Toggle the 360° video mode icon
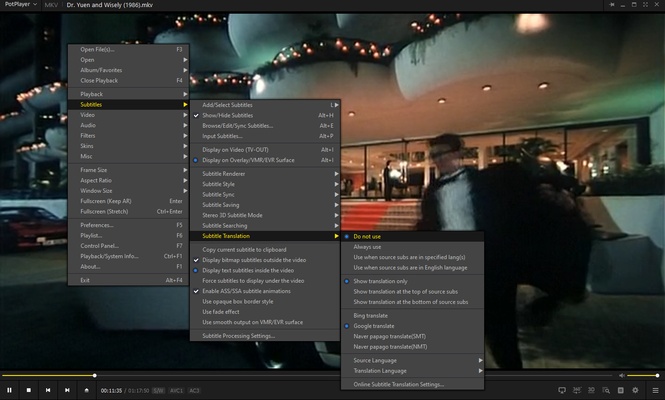 577,390
